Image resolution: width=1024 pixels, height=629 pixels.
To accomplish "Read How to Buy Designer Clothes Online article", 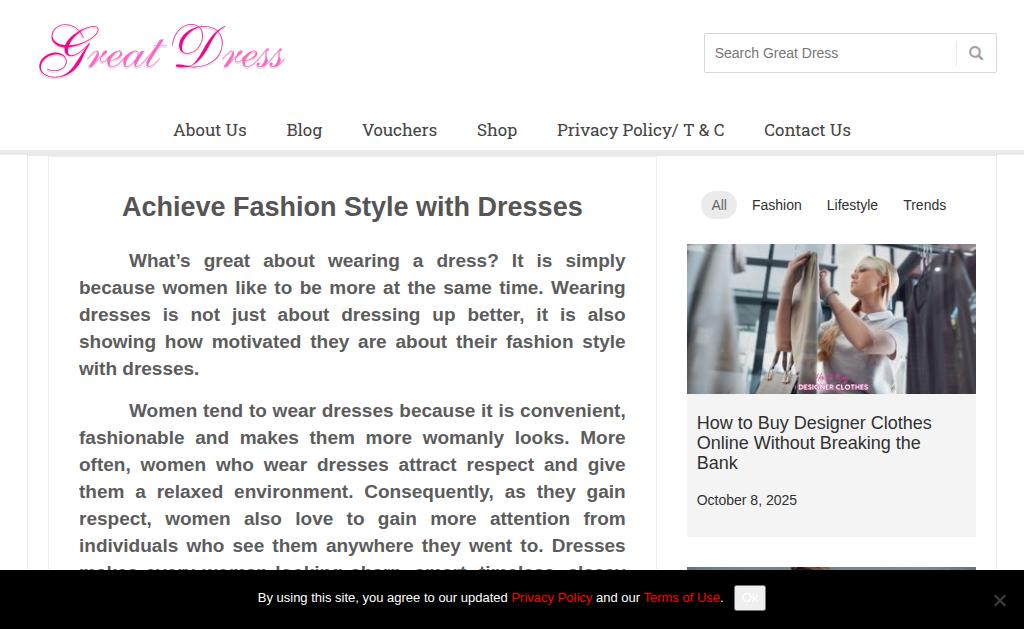I will (814, 443).
